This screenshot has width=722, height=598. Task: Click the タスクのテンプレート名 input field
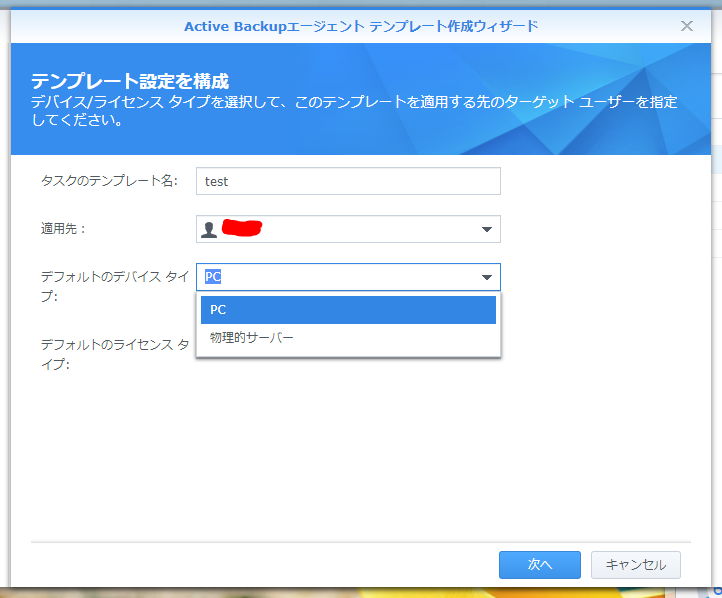348,181
